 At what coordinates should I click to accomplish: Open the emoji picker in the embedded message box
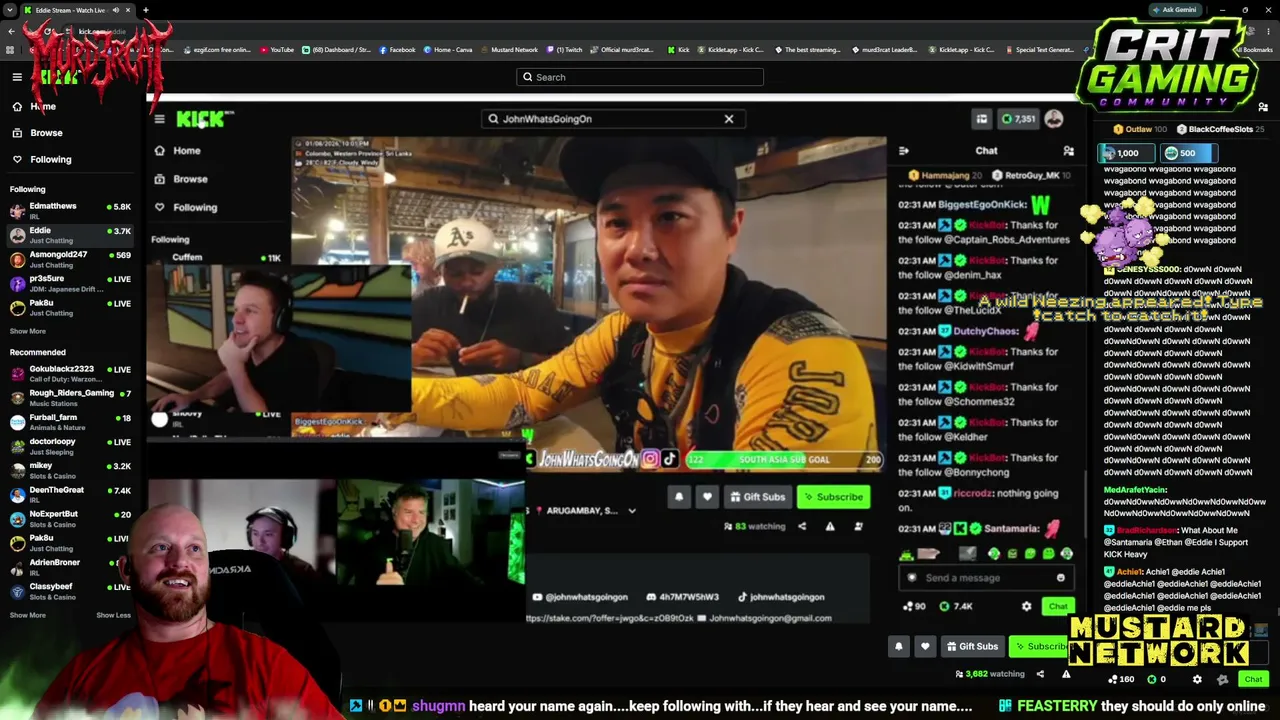coord(1061,578)
